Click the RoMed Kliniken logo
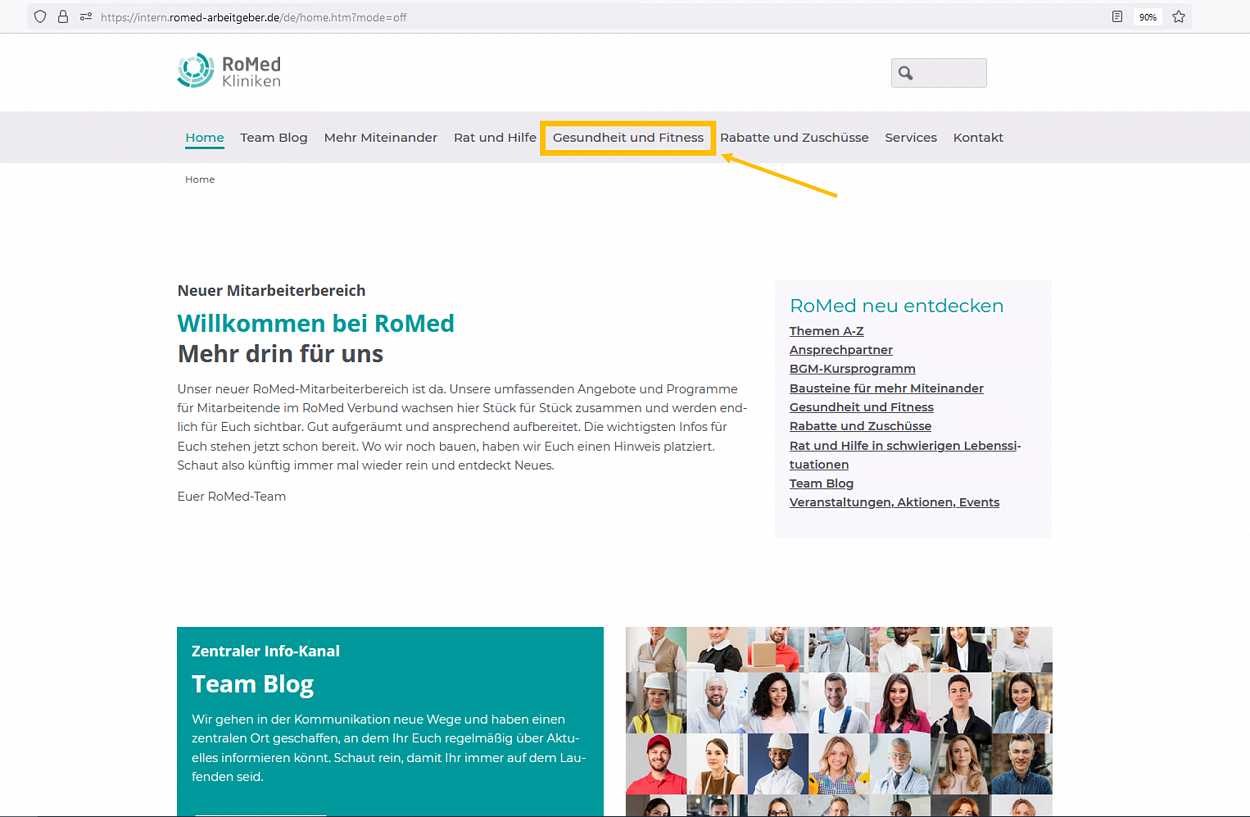The width and height of the screenshot is (1250, 817). coord(229,71)
